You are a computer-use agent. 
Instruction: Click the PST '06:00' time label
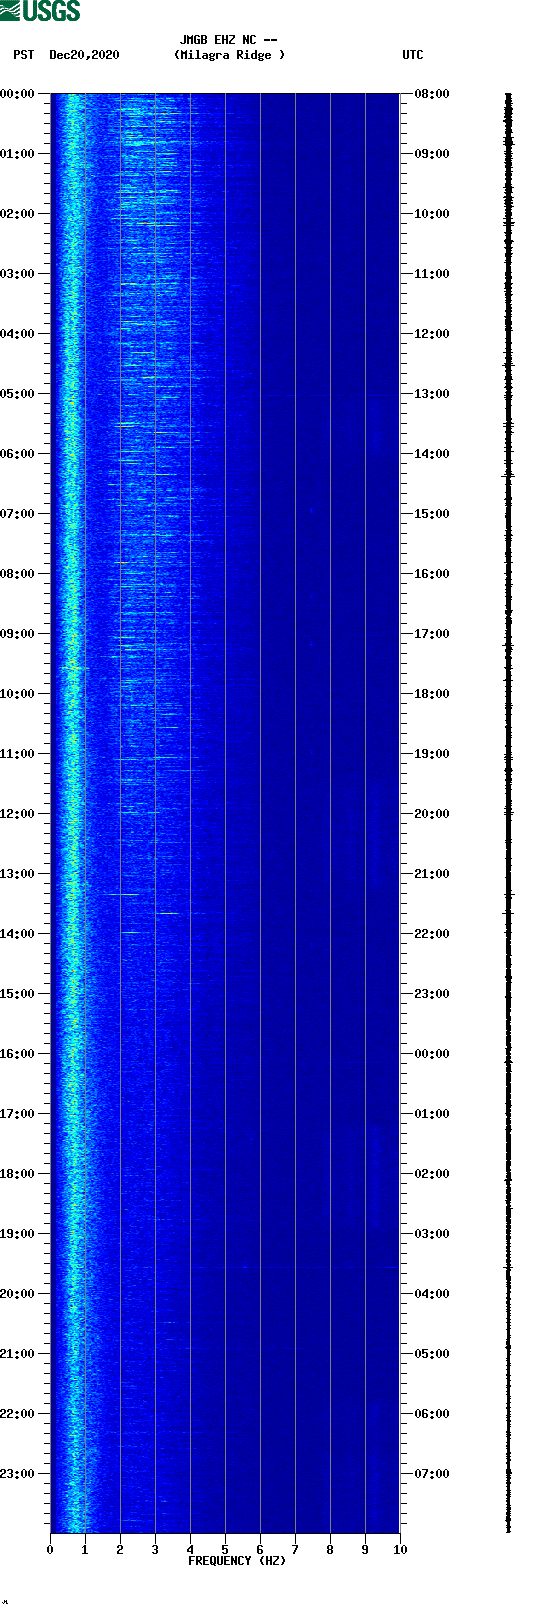point(18,454)
